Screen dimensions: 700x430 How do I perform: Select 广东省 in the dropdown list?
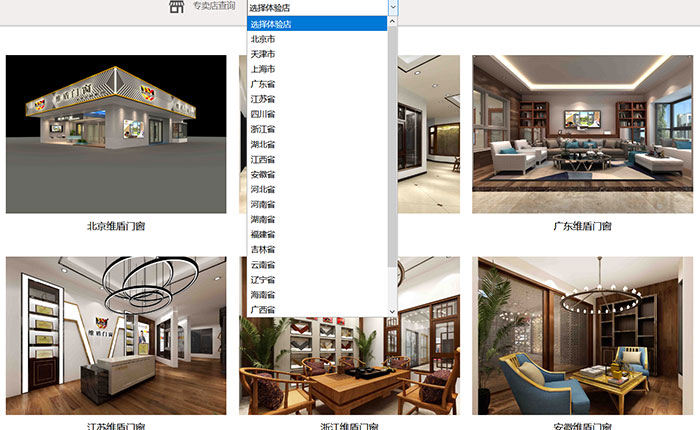click(263, 84)
